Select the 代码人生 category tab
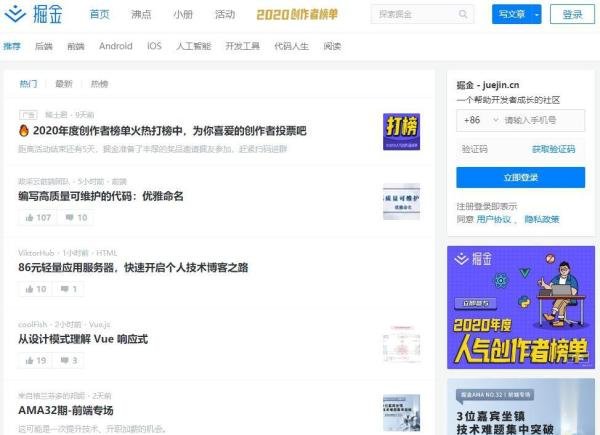 pos(292,46)
